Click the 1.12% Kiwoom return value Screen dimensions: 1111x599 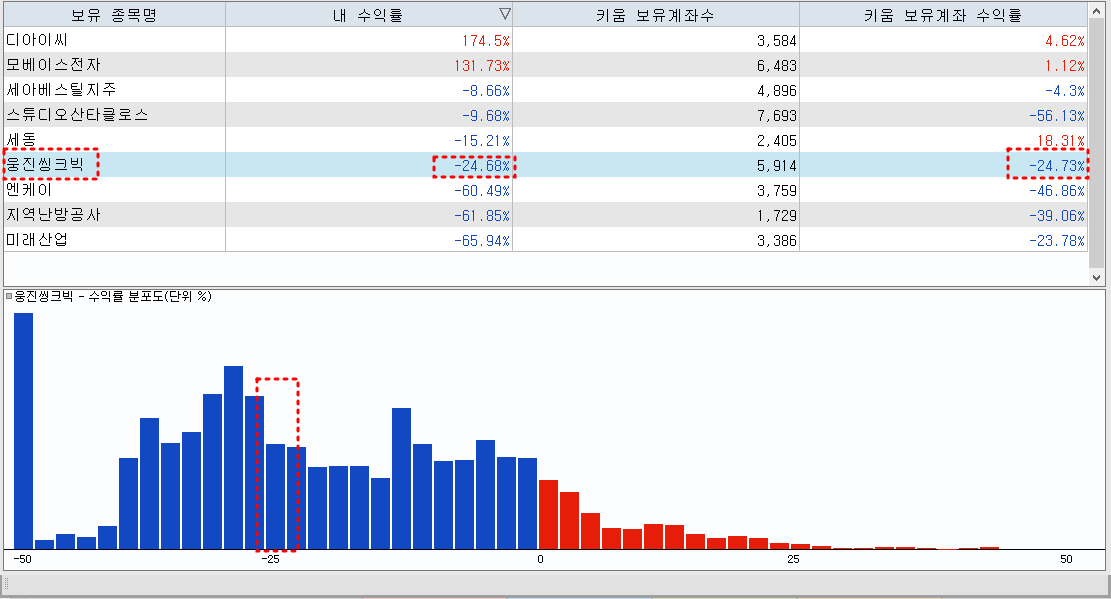tap(1065, 66)
